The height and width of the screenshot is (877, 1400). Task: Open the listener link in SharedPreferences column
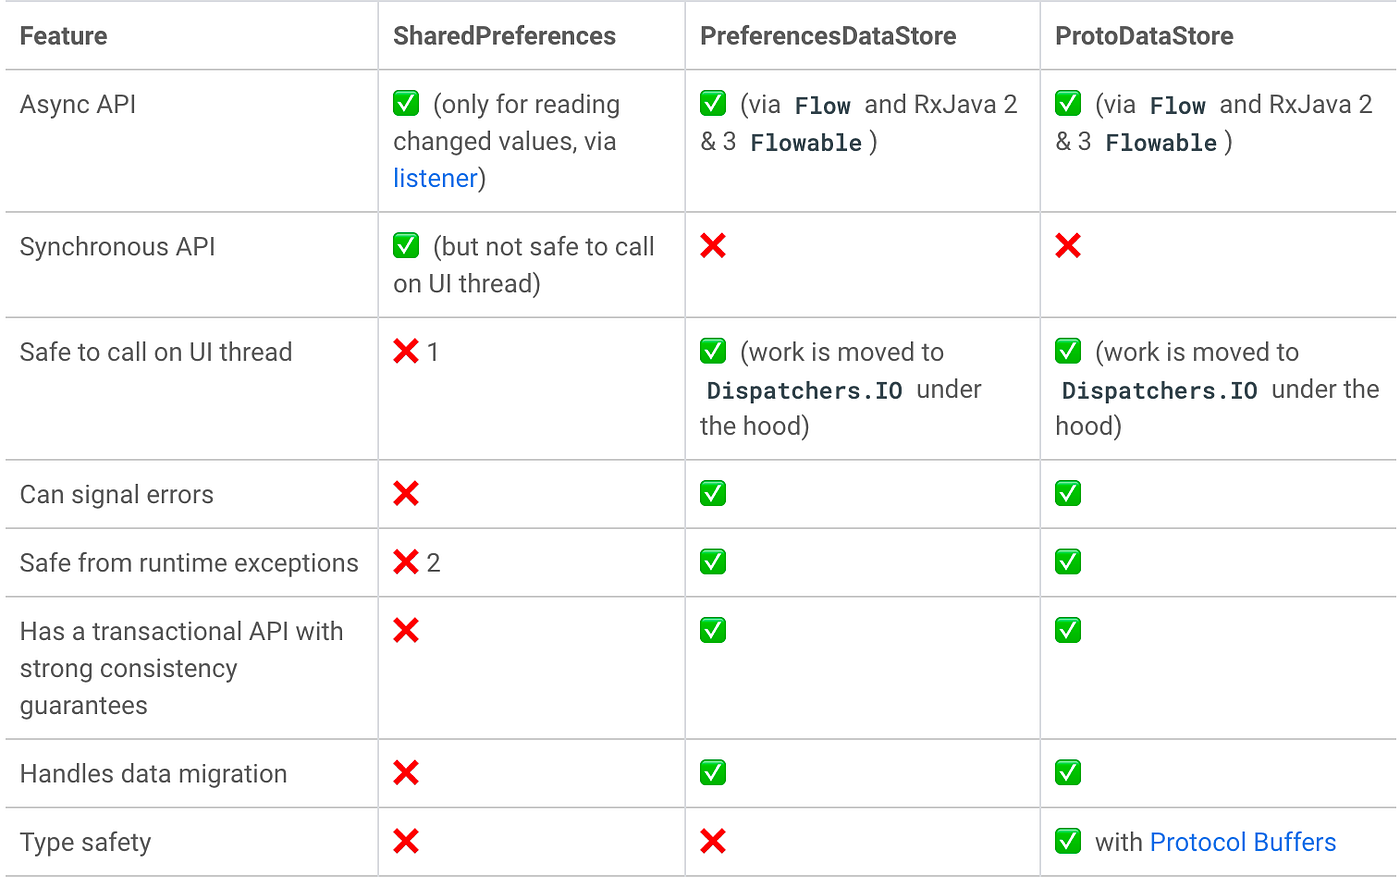click(x=435, y=178)
